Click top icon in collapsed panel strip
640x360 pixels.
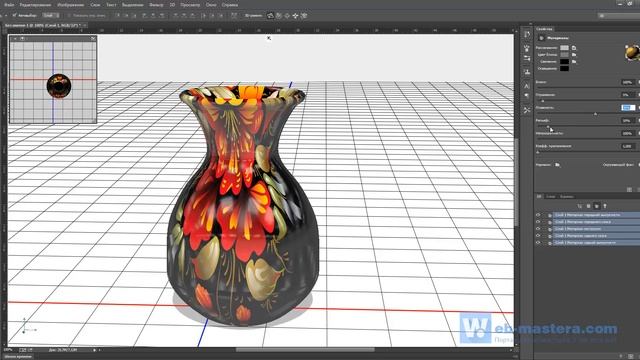click(527, 35)
